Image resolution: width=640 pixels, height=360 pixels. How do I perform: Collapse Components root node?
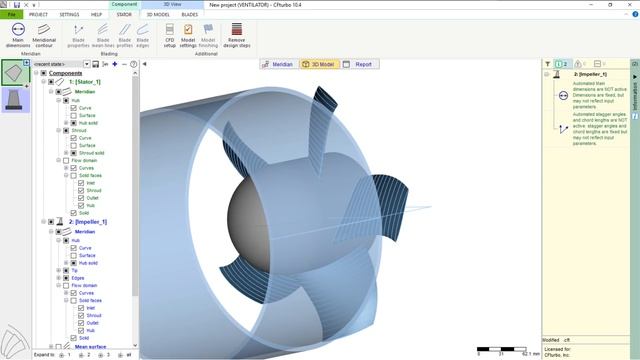[x=36, y=73]
